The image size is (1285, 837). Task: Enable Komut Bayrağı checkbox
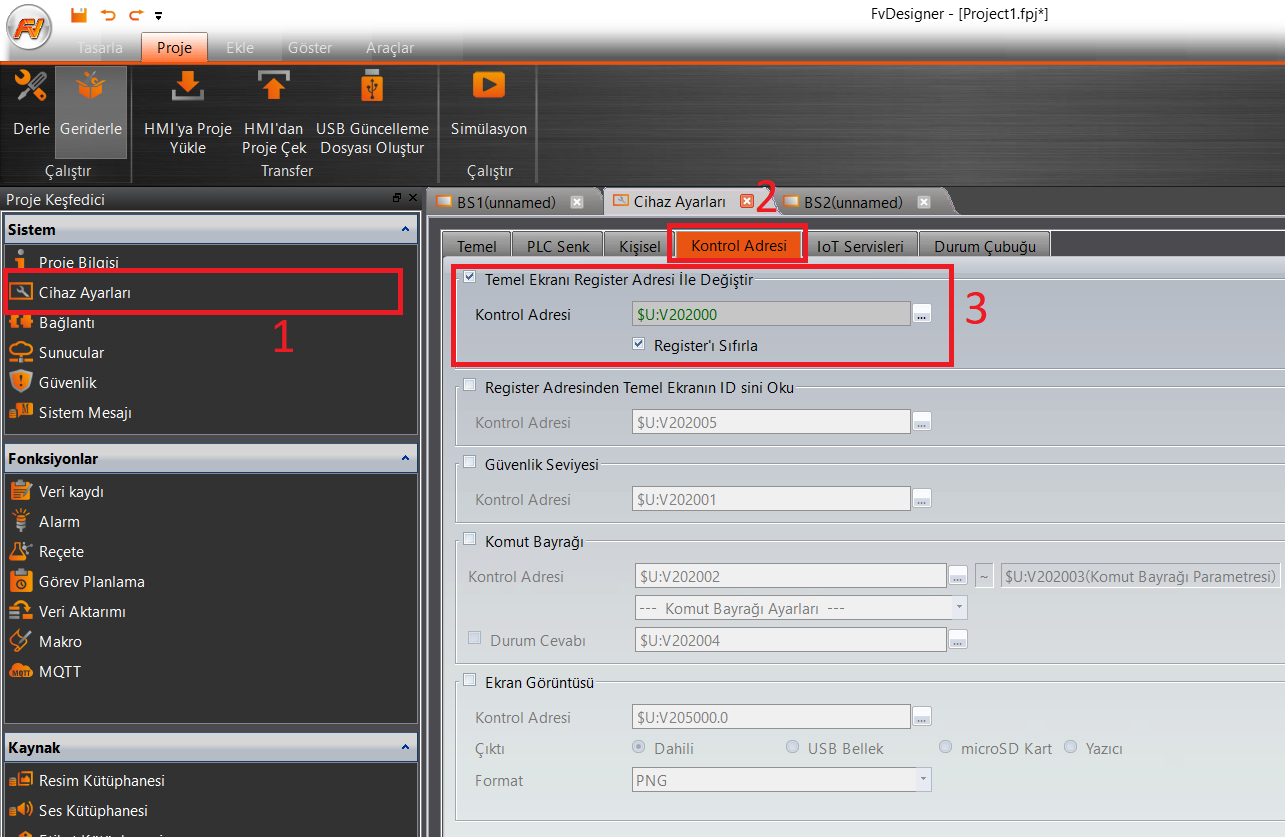[x=470, y=540]
